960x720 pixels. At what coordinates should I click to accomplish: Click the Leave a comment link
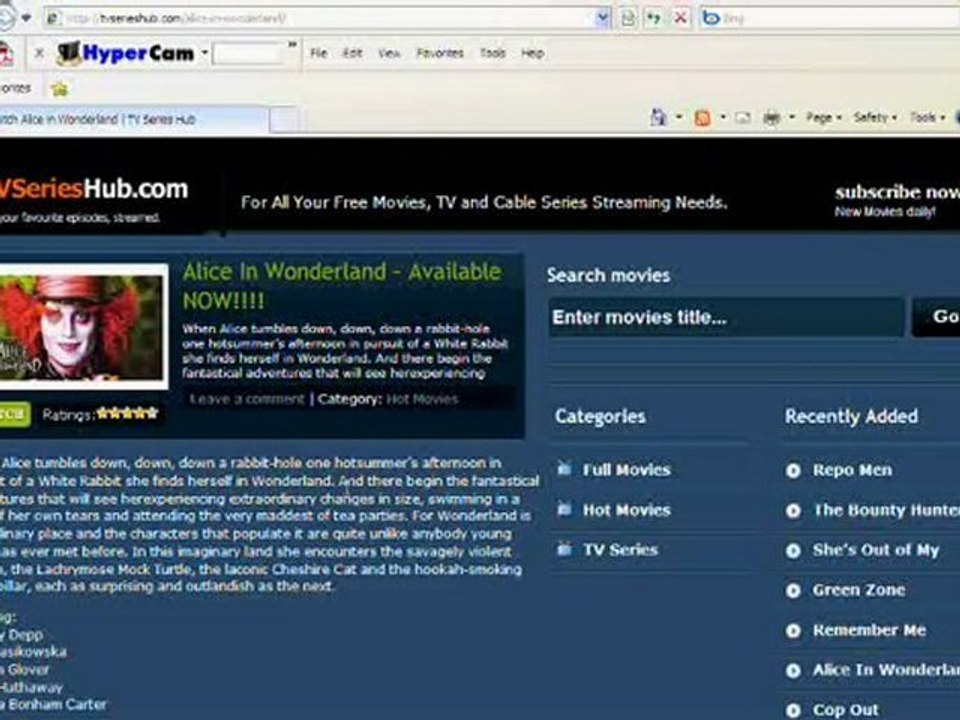247,399
